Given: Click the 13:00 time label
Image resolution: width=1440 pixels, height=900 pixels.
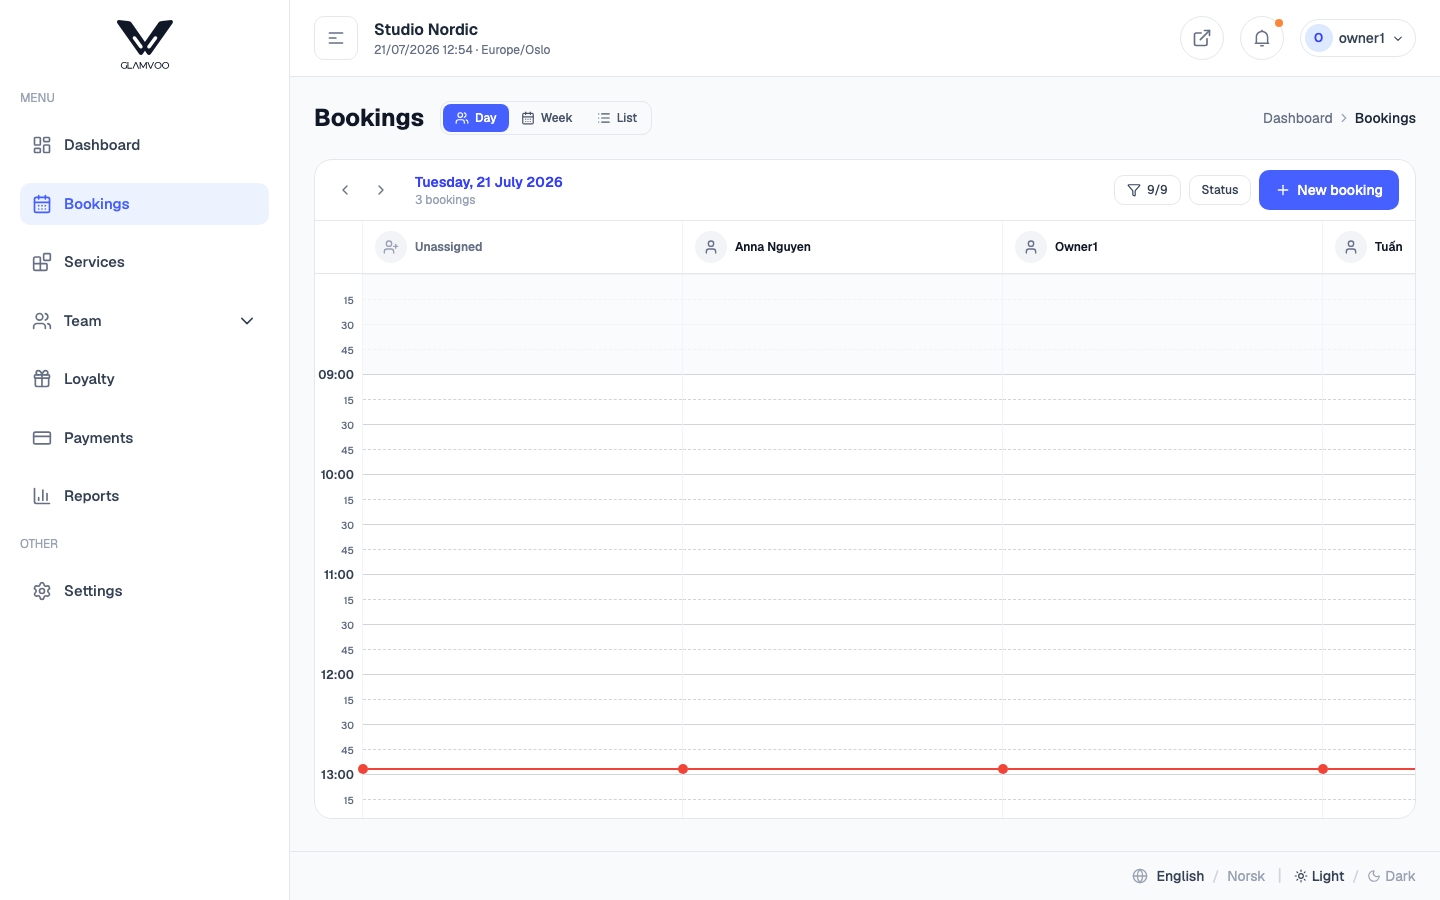Looking at the screenshot, I should (x=337, y=775).
